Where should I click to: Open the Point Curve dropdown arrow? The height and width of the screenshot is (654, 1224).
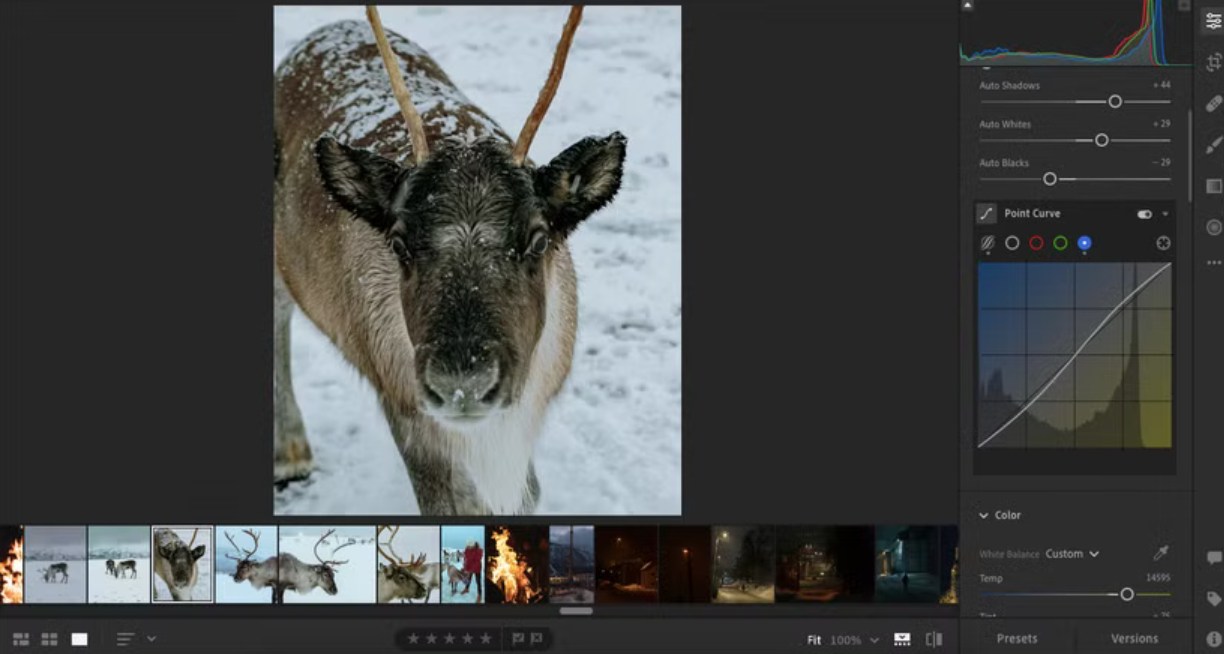pyautogui.click(x=1165, y=214)
